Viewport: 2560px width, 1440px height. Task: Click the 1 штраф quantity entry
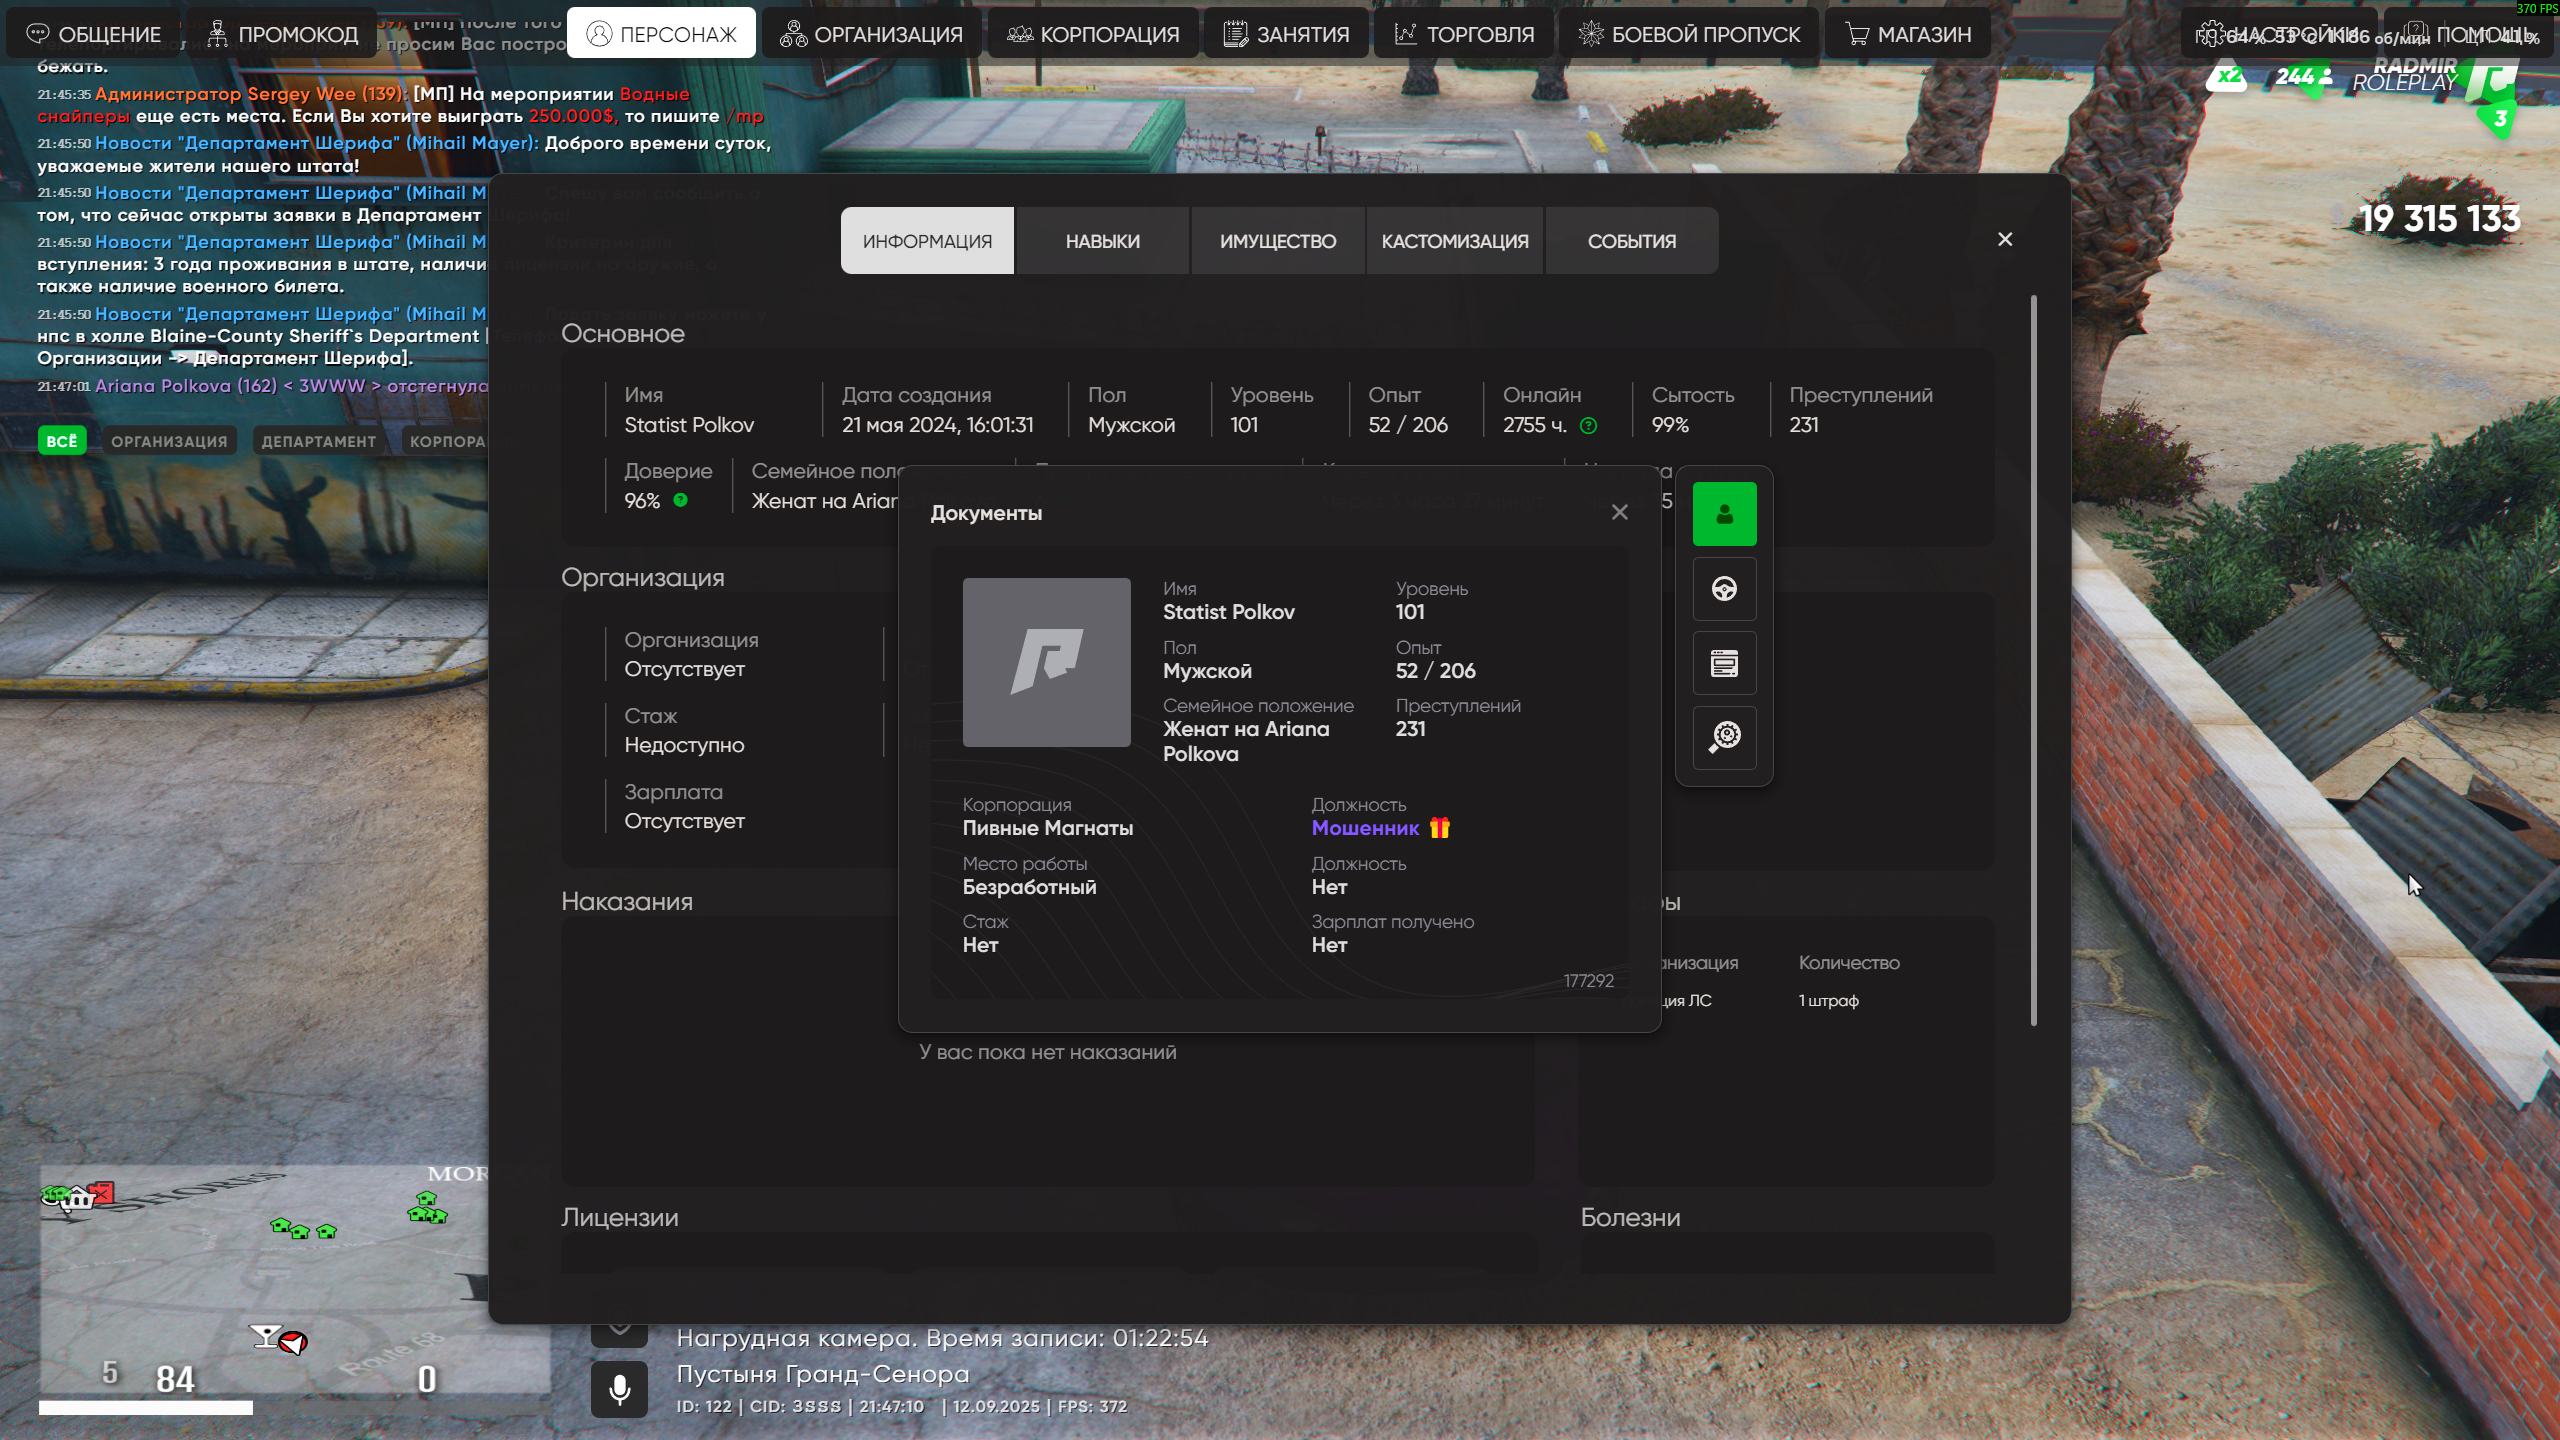click(x=1828, y=1001)
